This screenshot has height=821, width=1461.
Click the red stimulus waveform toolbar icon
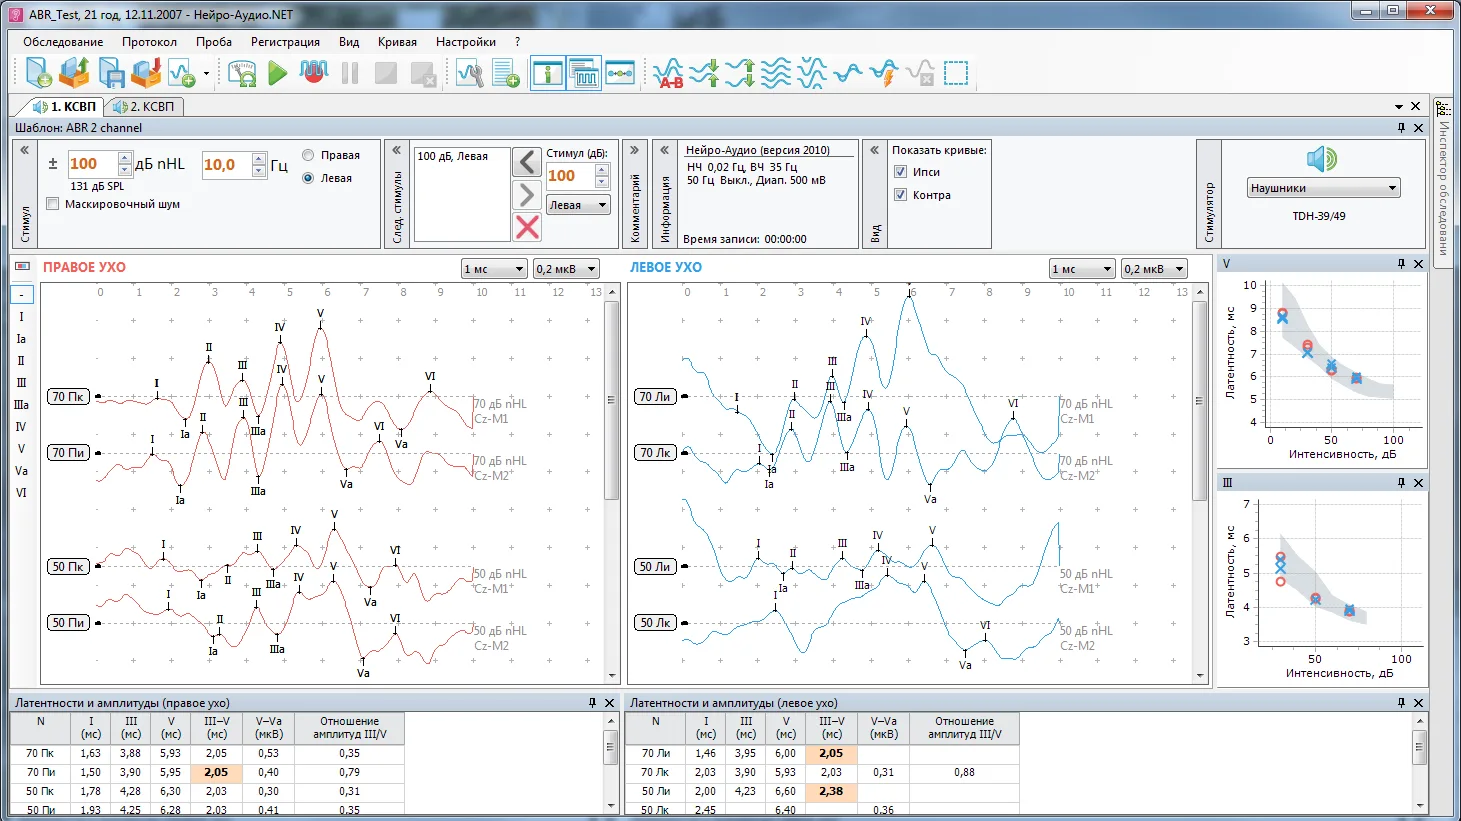[314, 72]
